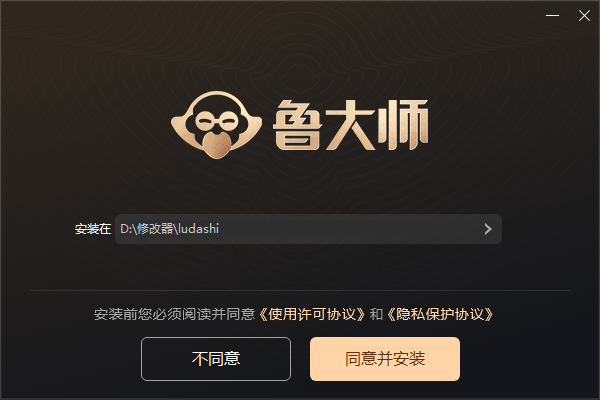
Task: Click the 鲁 character in the logo
Action: click(298, 125)
